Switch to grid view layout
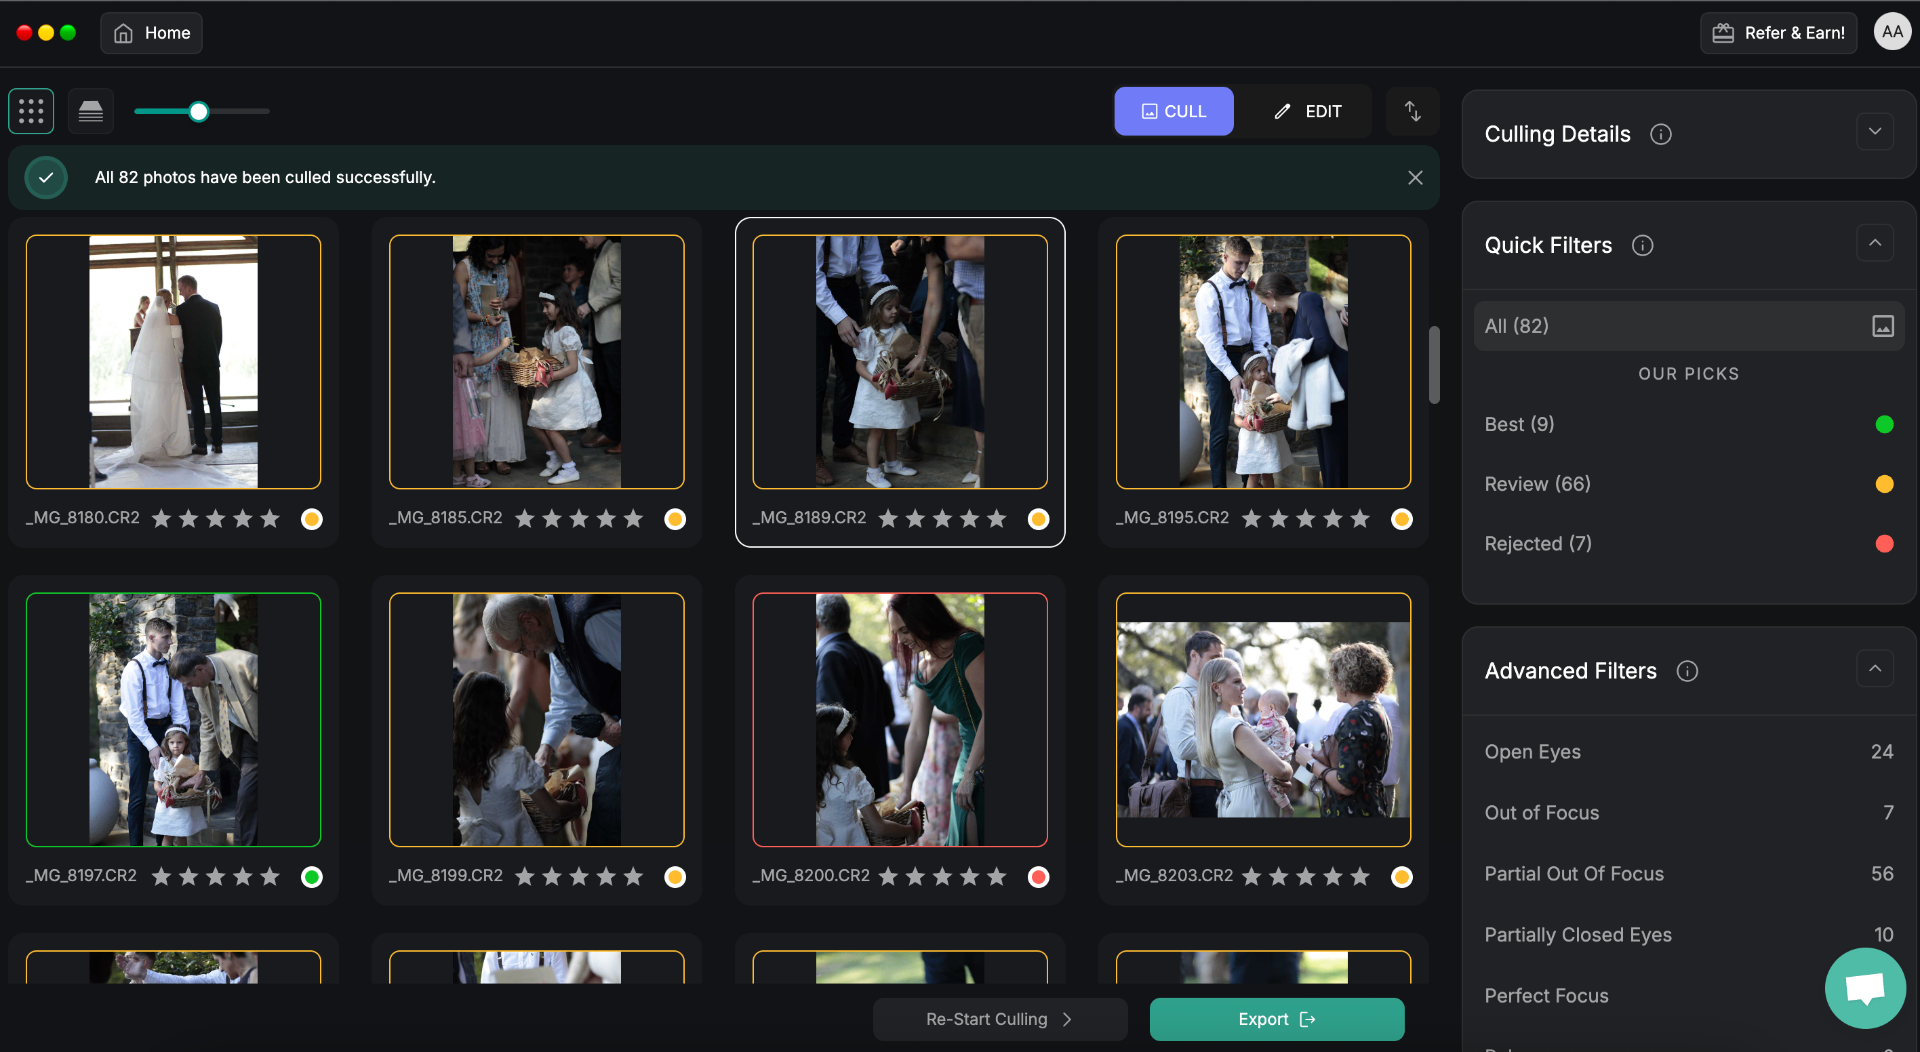The width and height of the screenshot is (1920, 1052). point(31,111)
